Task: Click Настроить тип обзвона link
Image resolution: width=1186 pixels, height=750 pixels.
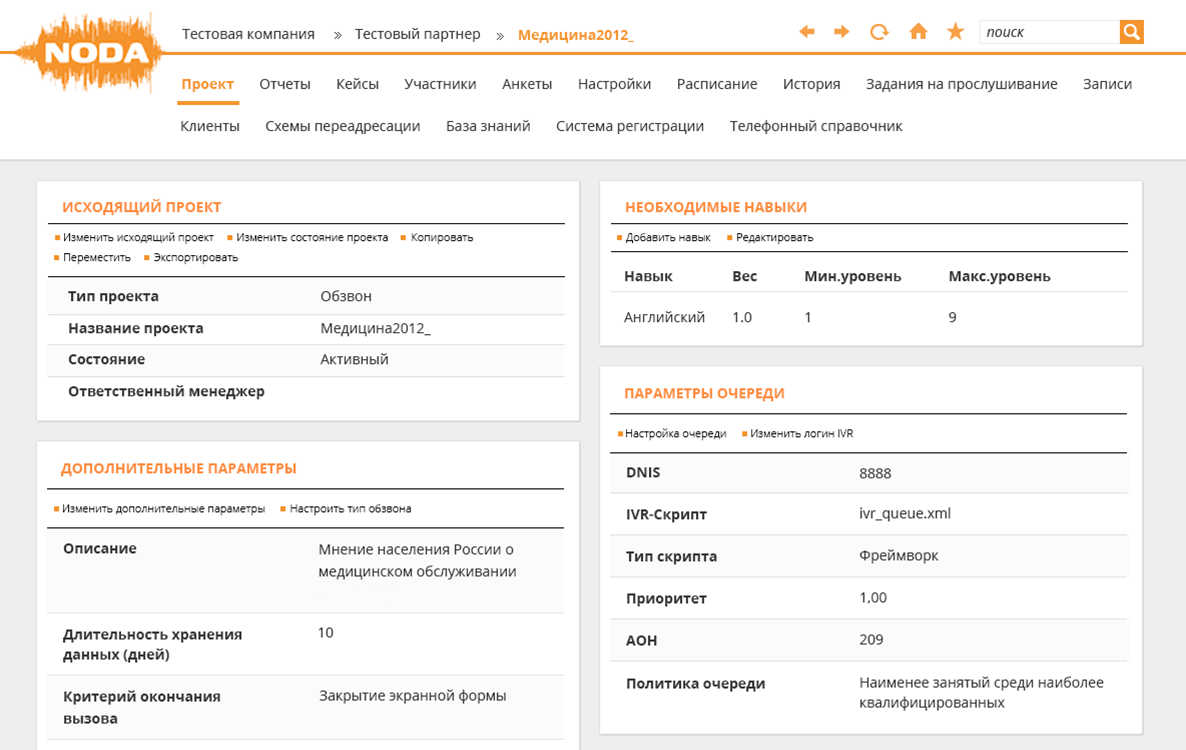Action: 350,509
